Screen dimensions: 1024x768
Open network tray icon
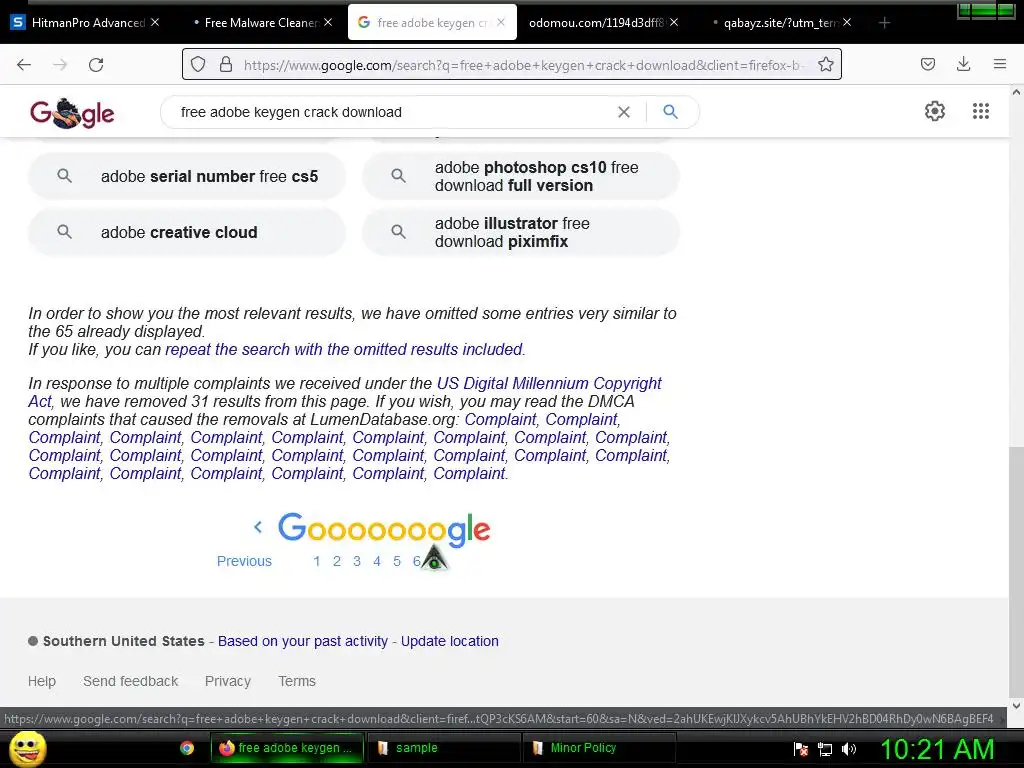pos(825,749)
